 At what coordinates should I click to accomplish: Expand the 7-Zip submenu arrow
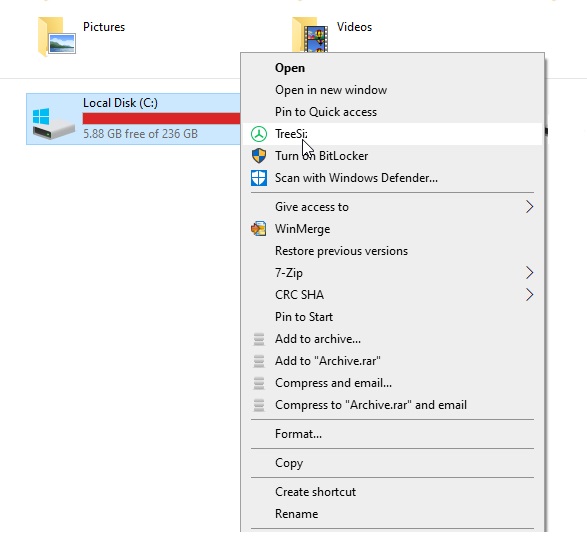coord(529,273)
